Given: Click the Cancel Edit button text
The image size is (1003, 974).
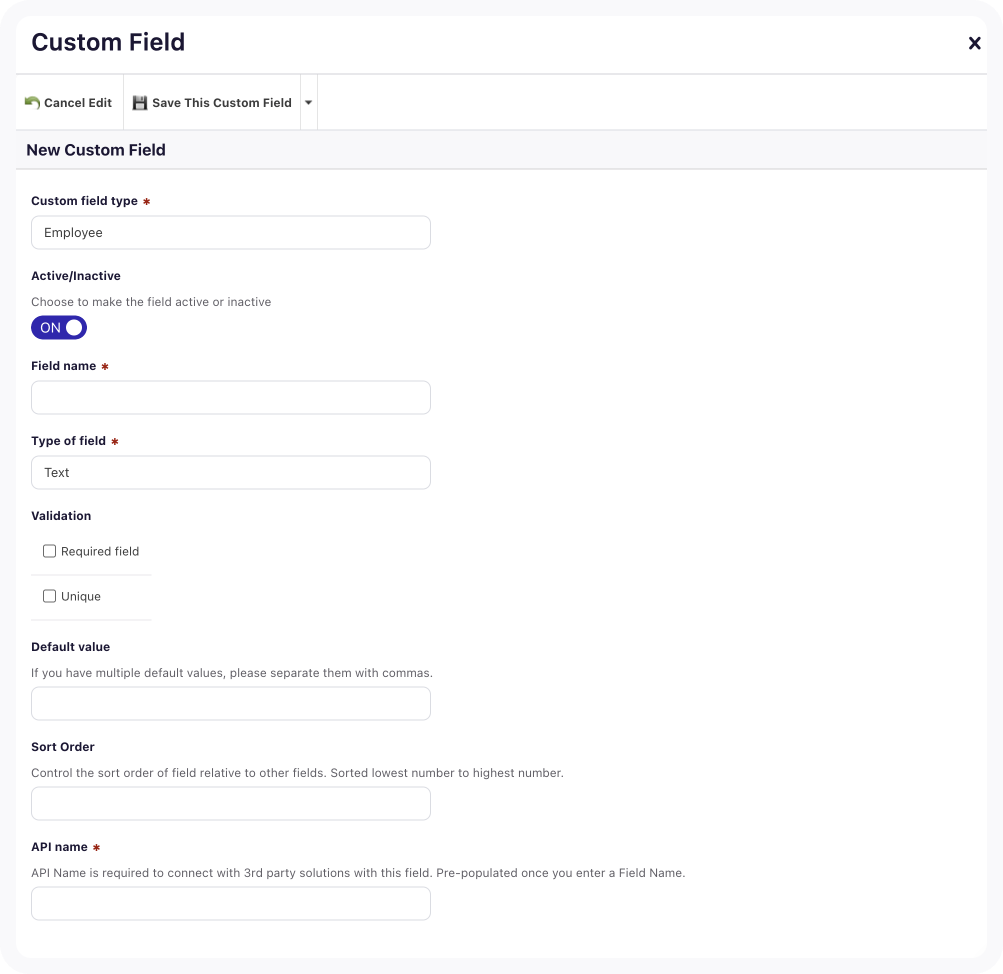Looking at the screenshot, I should [x=78, y=102].
